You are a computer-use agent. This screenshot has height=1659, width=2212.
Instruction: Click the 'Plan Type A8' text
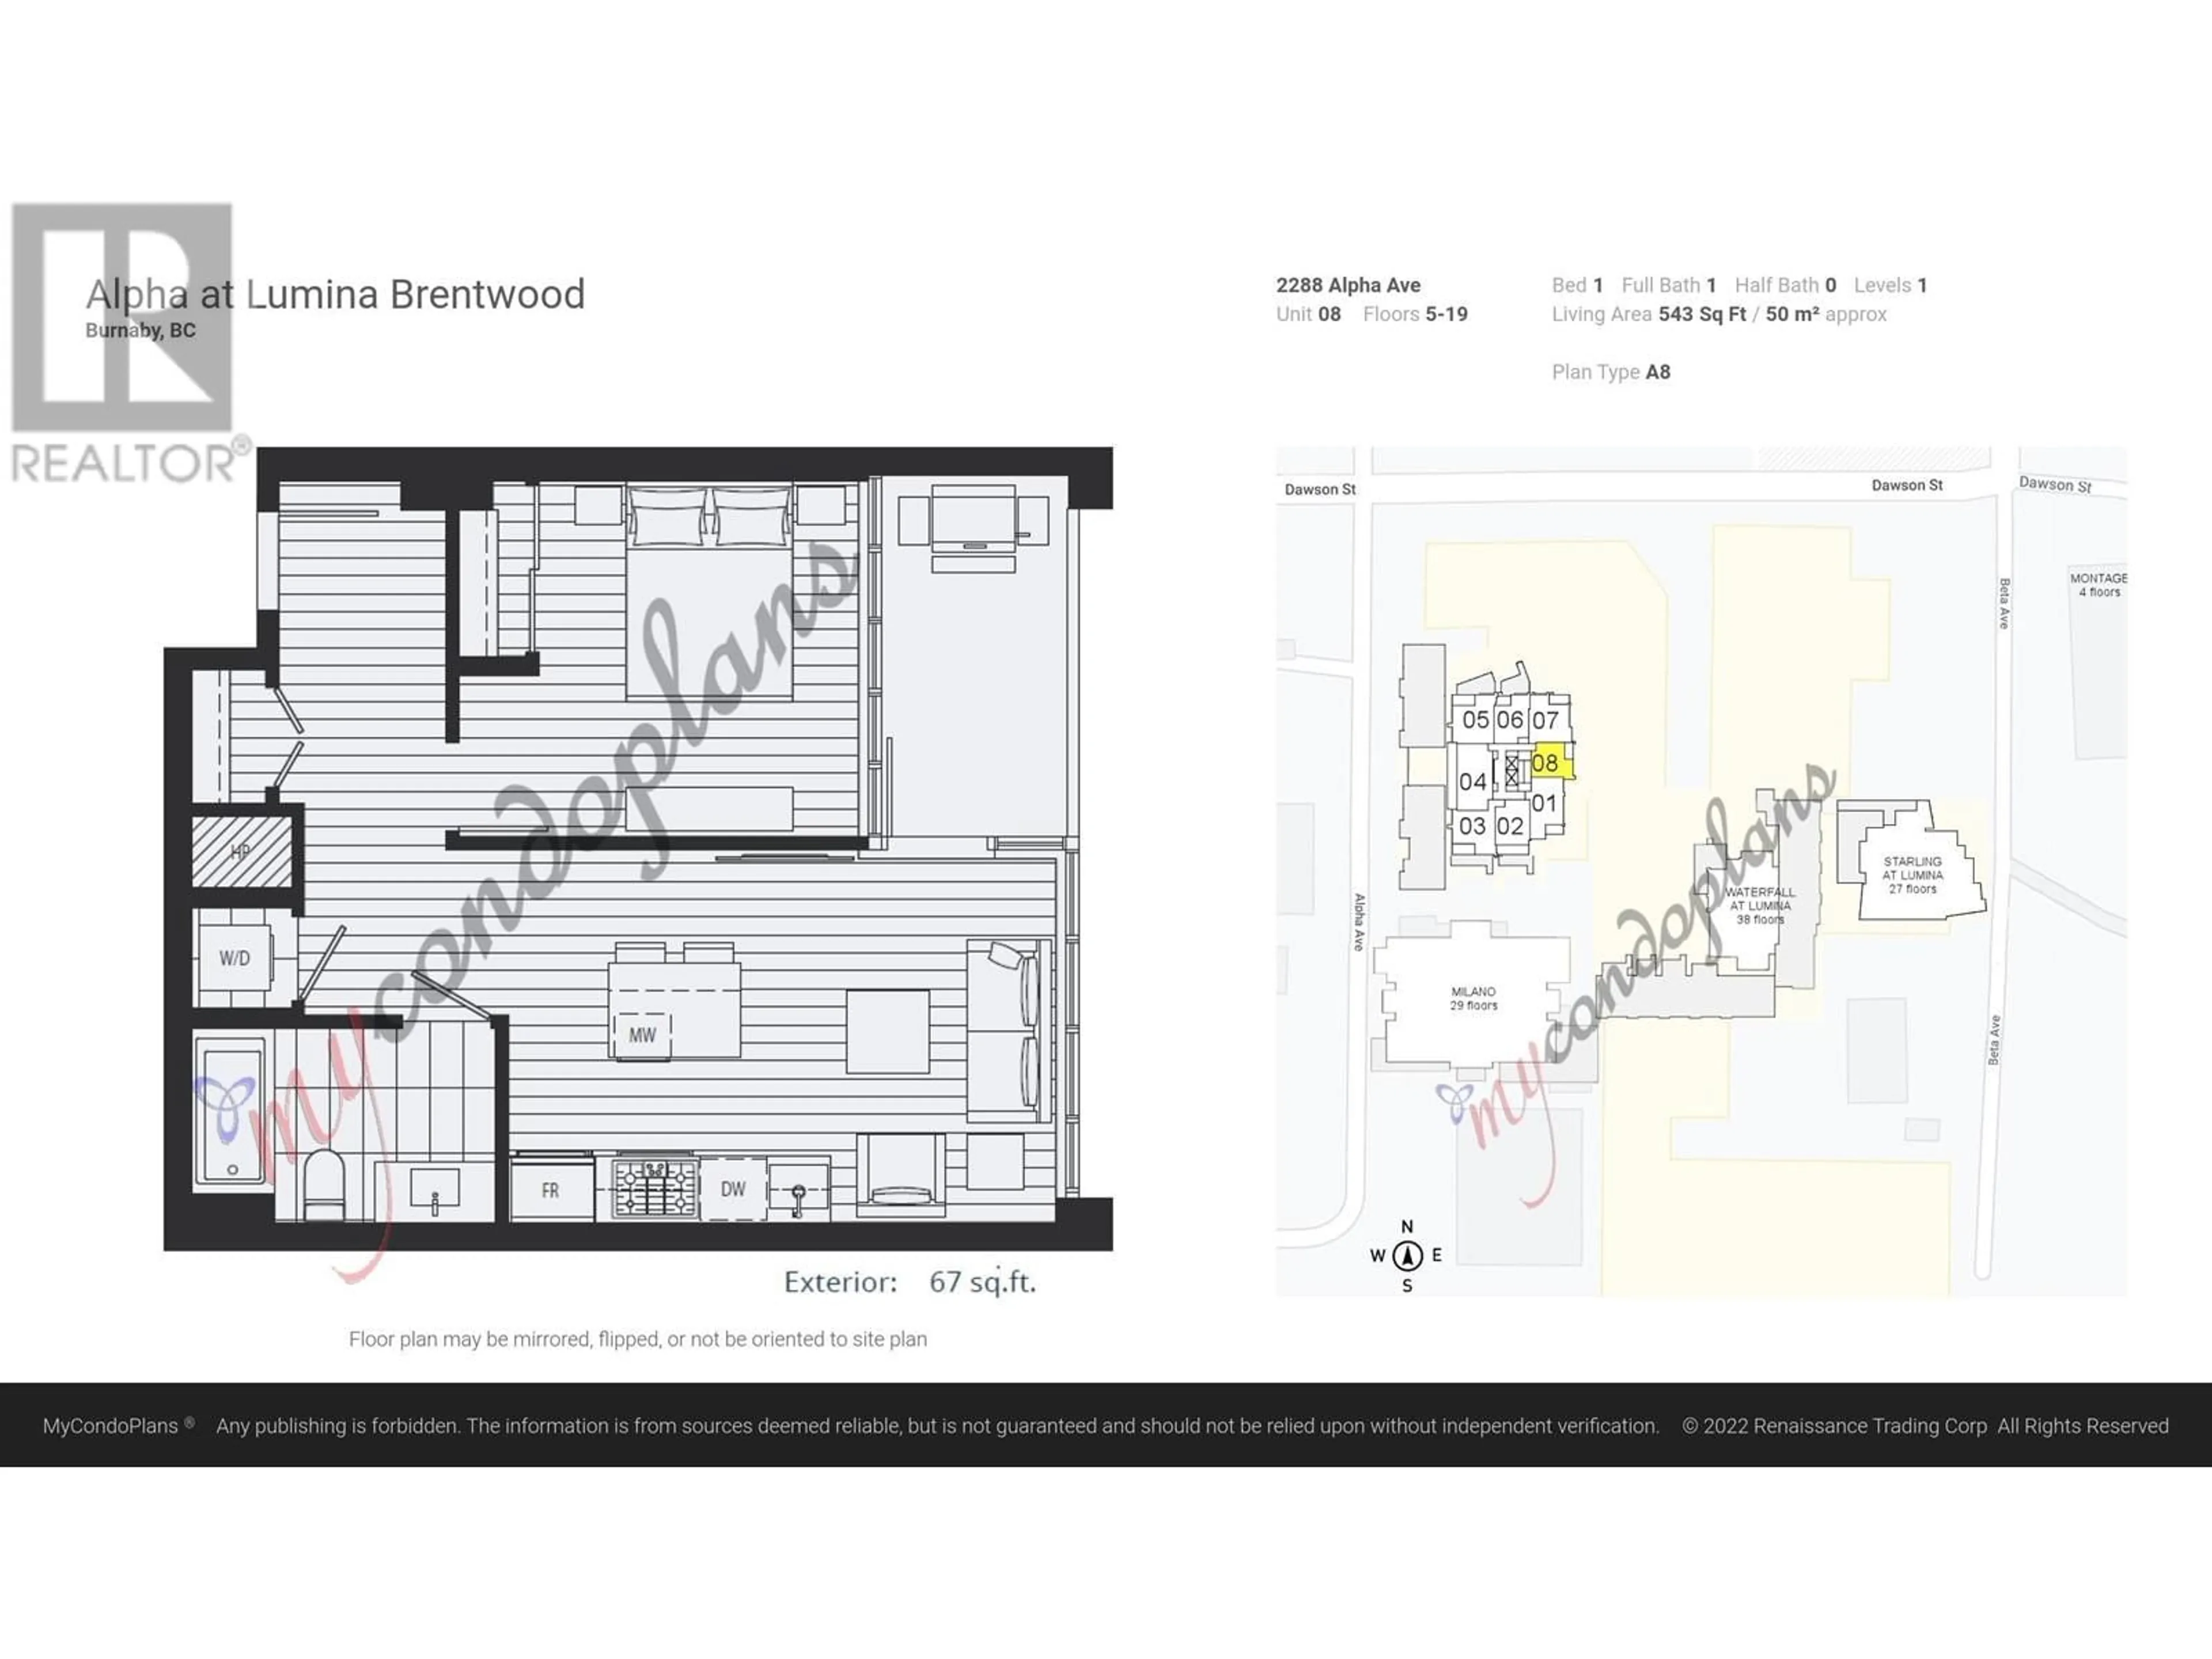[1611, 372]
